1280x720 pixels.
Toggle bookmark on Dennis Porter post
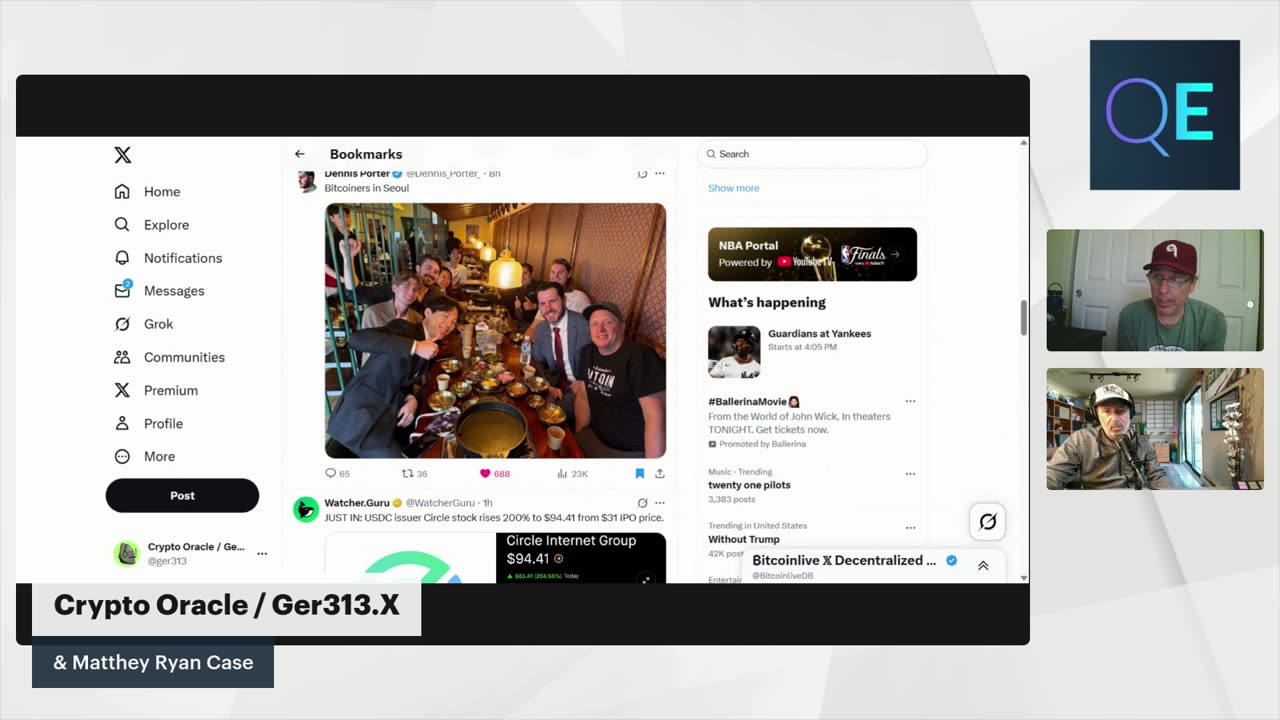(640, 473)
